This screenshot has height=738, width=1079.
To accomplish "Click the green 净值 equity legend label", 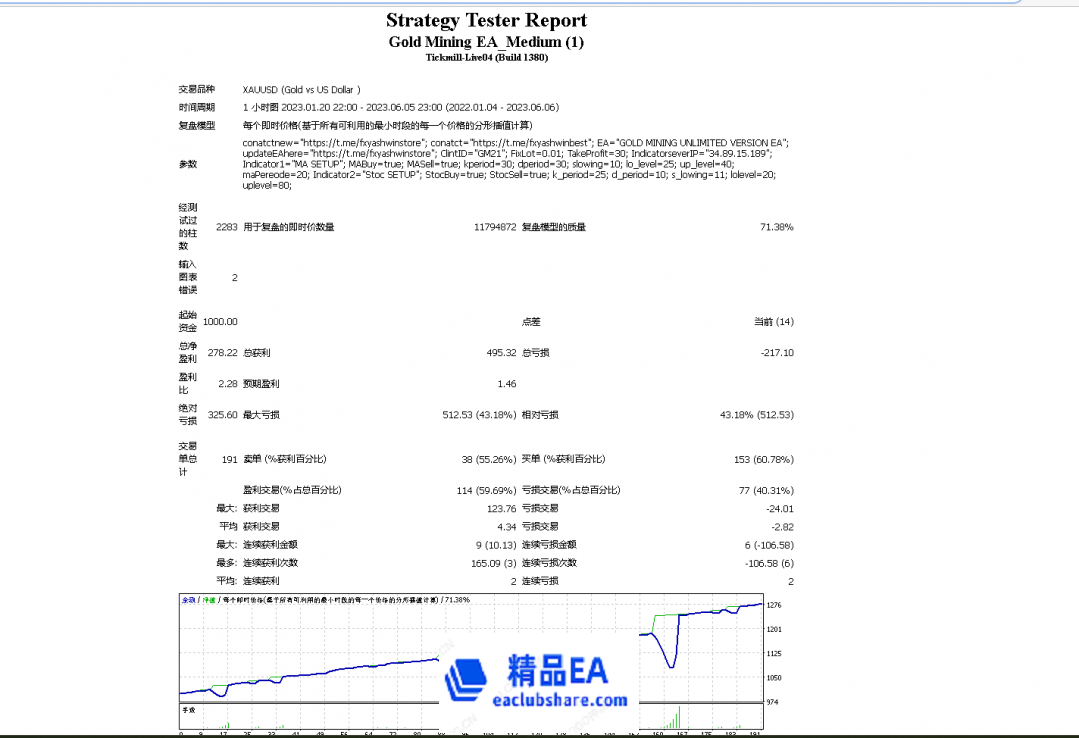I will point(209,600).
